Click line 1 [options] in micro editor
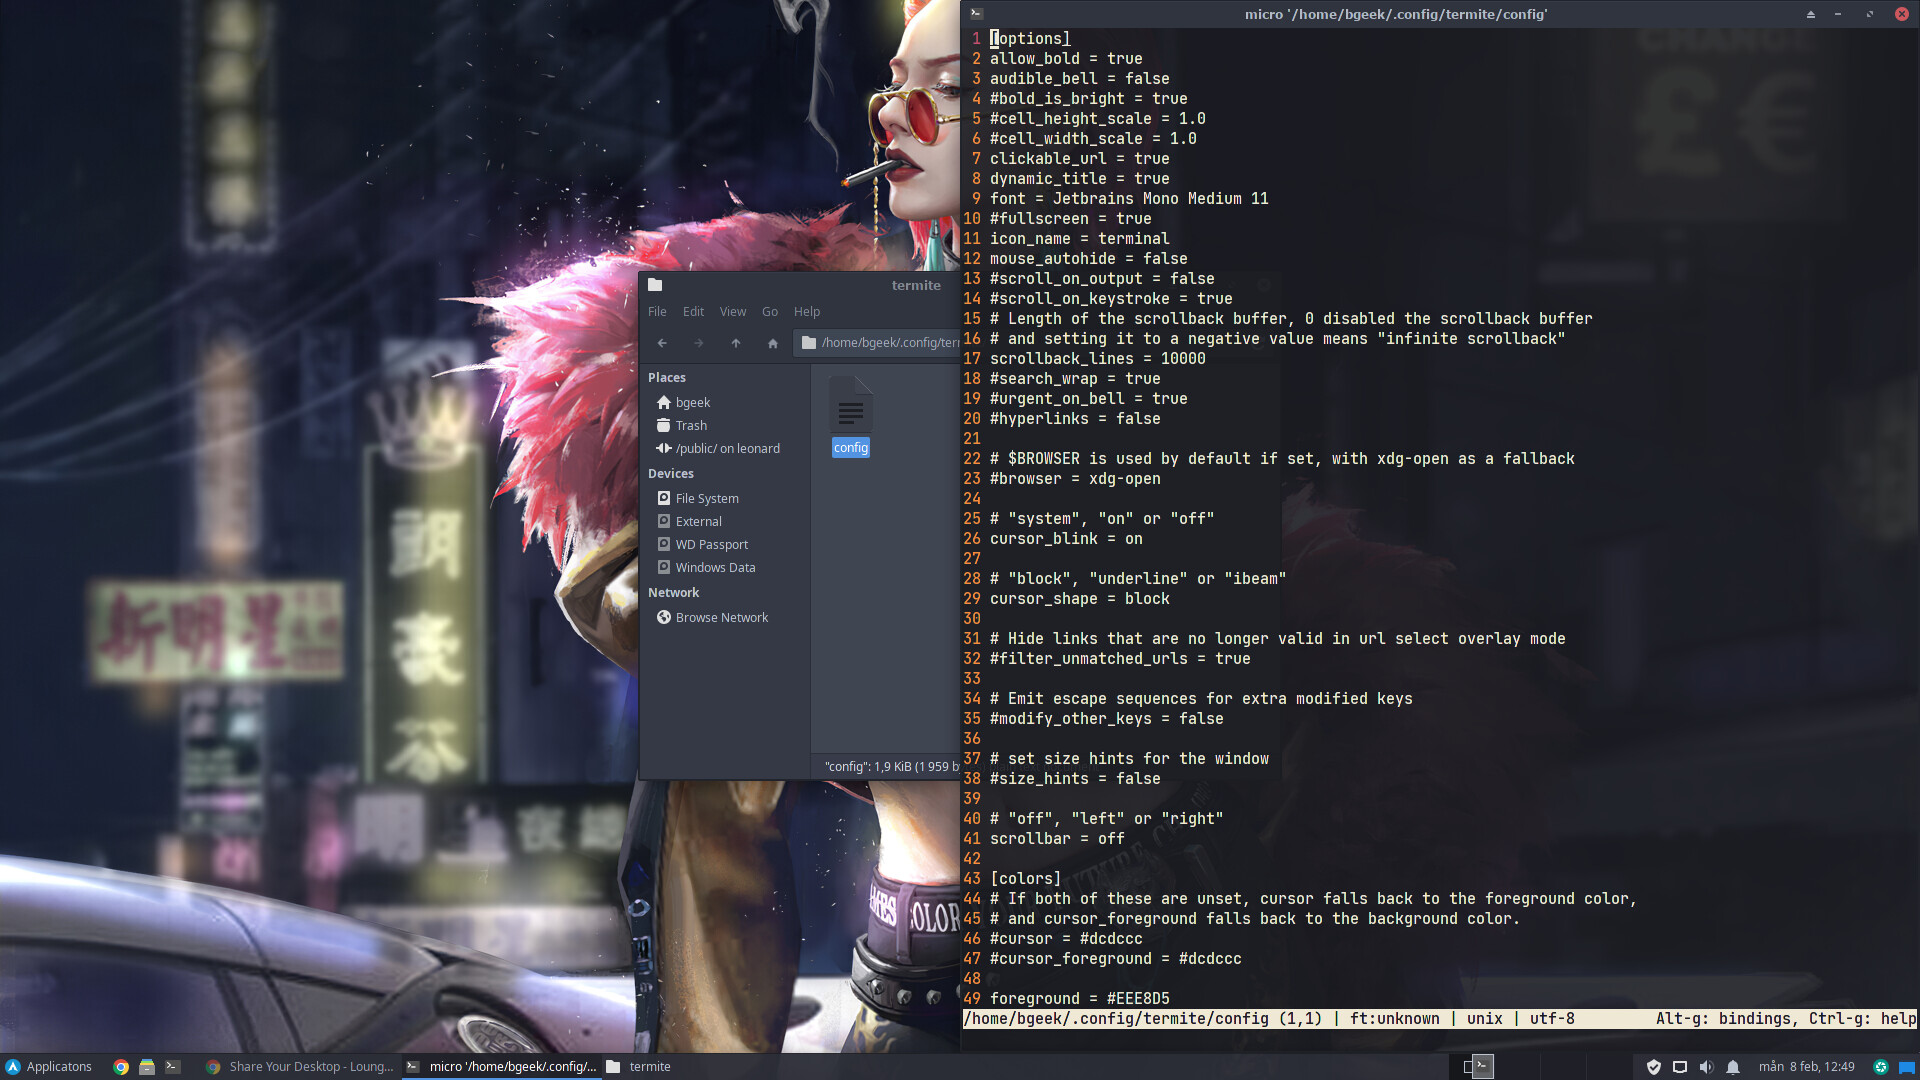Screen dimensions: 1920x1080 [x=1030, y=38]
